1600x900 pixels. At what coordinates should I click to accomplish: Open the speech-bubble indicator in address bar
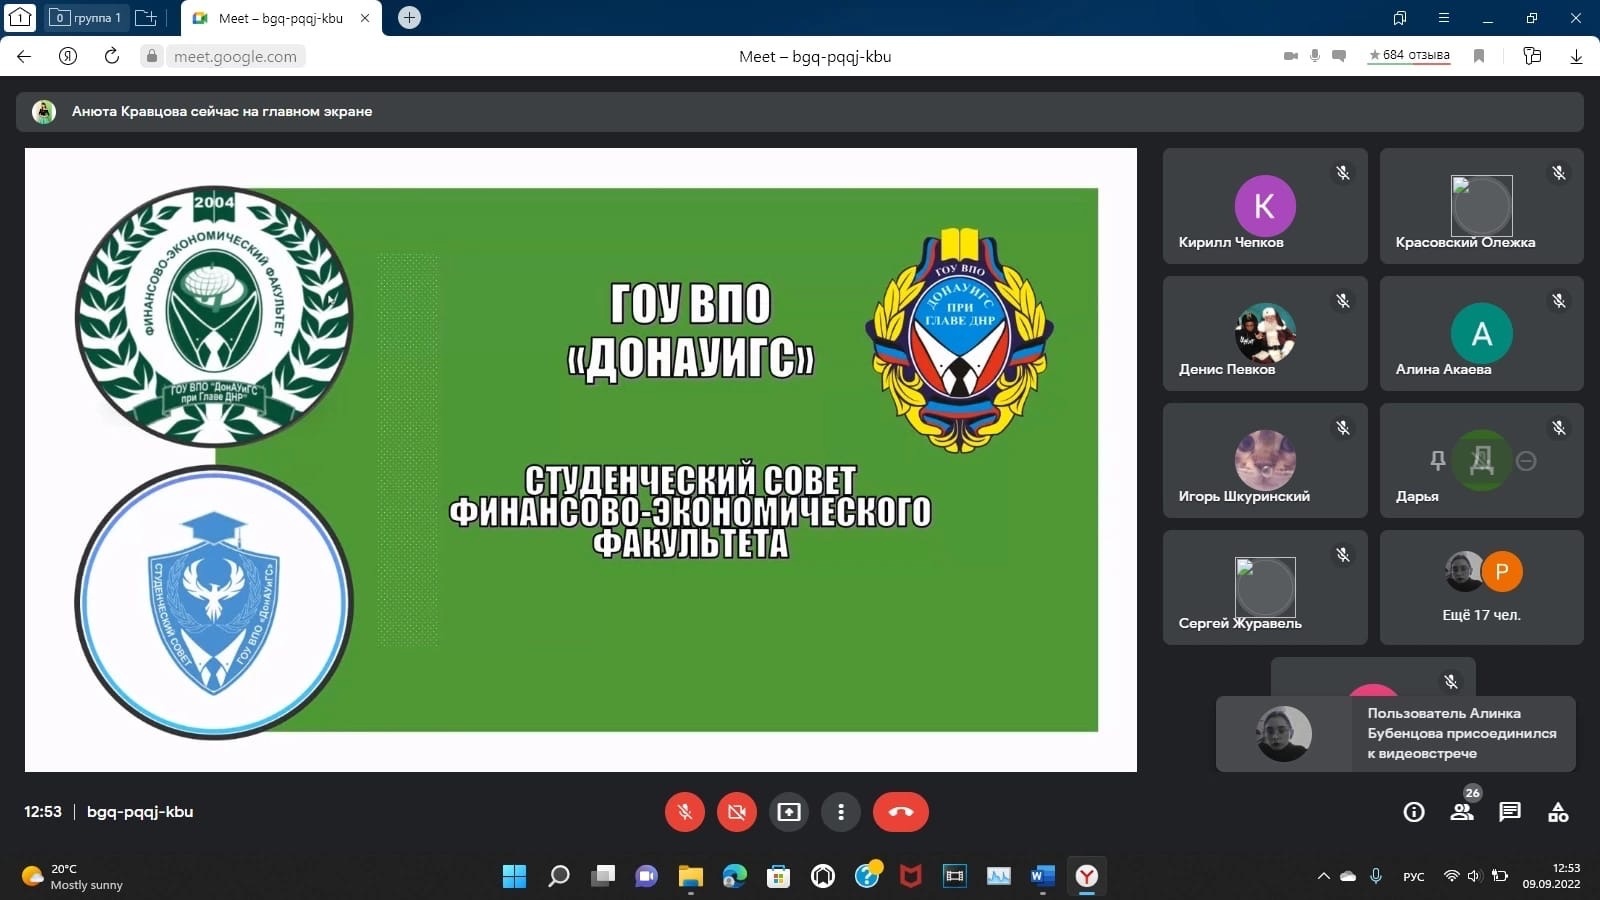[x=1339, y=56]
